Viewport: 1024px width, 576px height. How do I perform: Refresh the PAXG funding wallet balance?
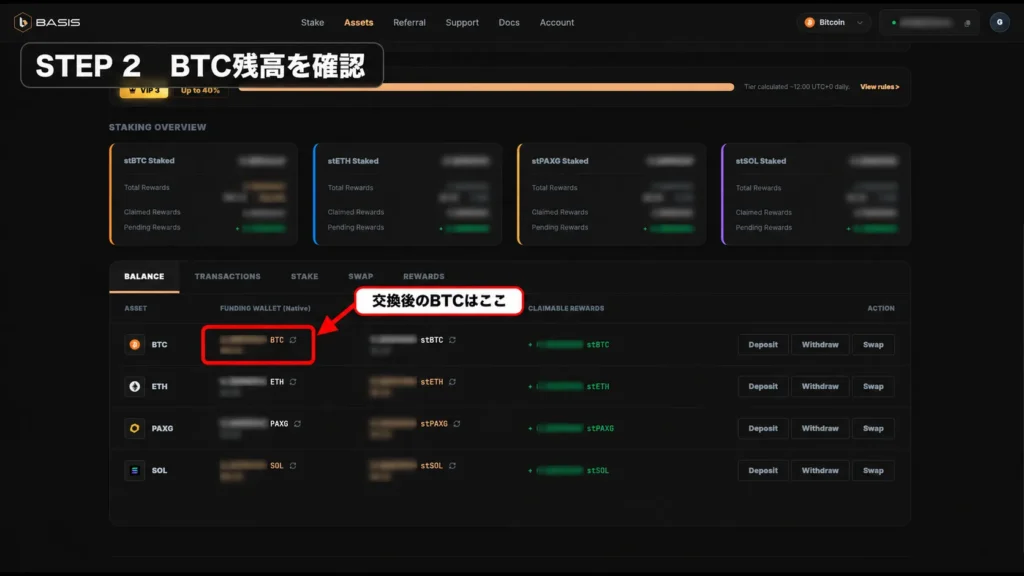tap(297, 423)
